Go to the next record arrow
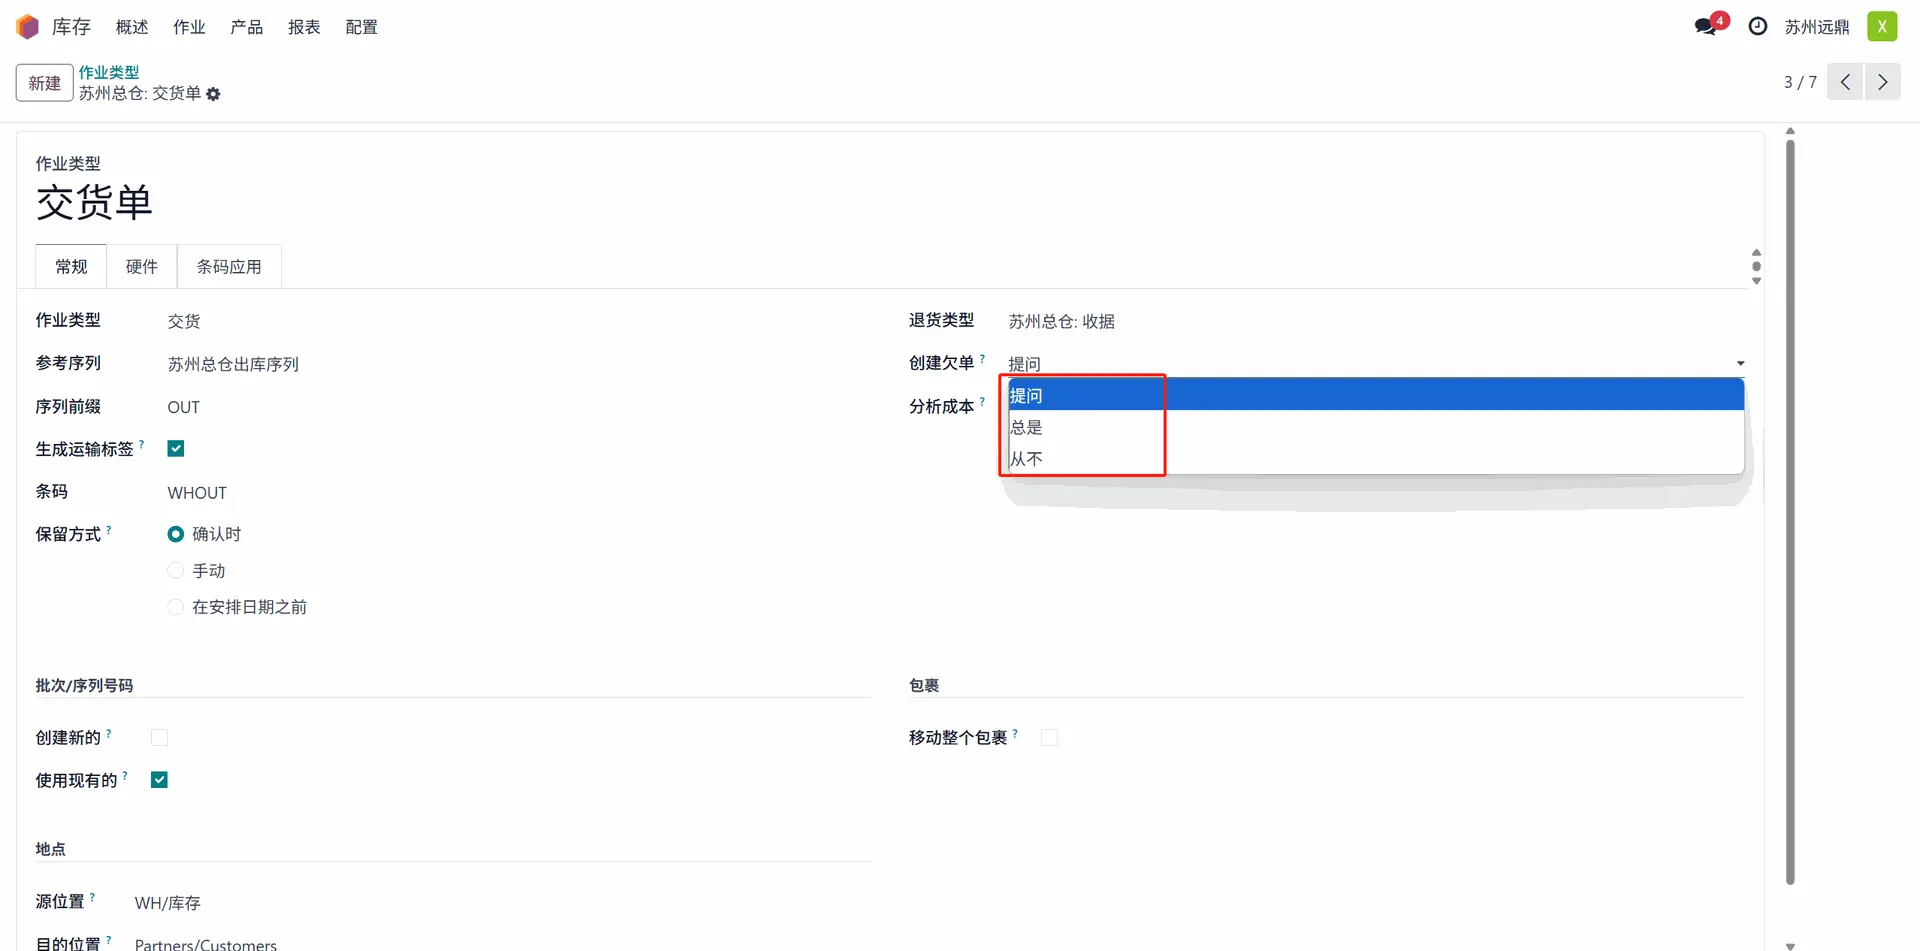The image size is (1920, 951). coord(1882,82)
